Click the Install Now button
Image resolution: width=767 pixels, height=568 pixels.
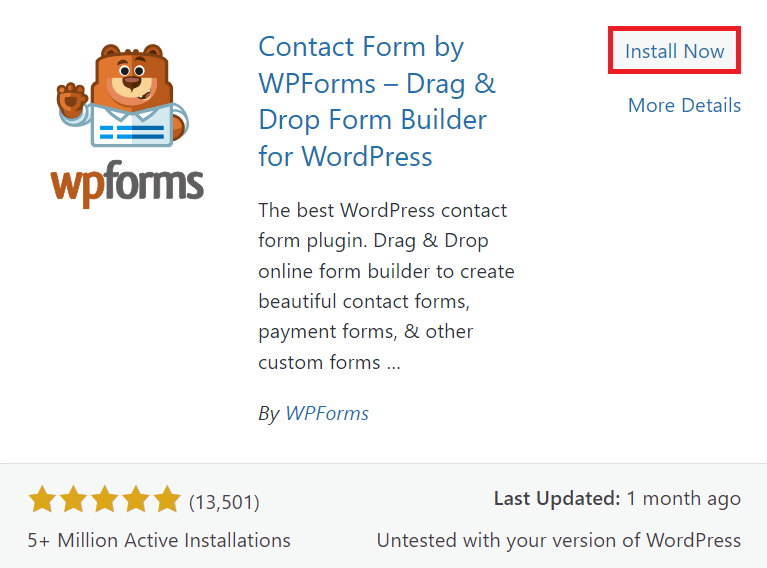[674, 51]
